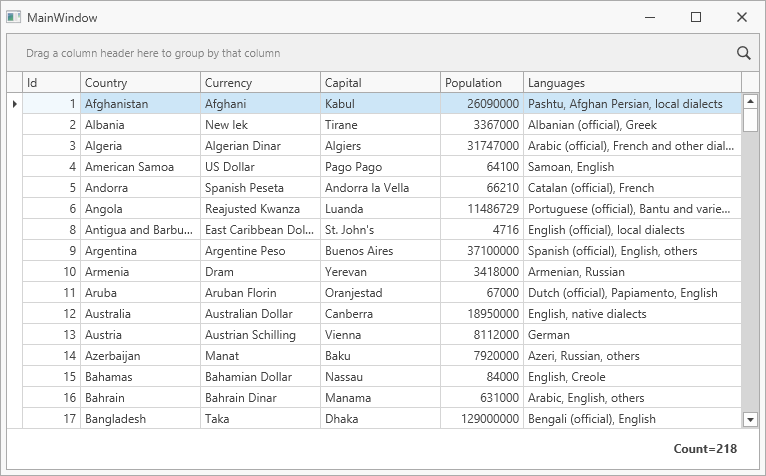Click the scrollbar up arrow
Viewport: 766px width, 476px height.
pos(750,102)
